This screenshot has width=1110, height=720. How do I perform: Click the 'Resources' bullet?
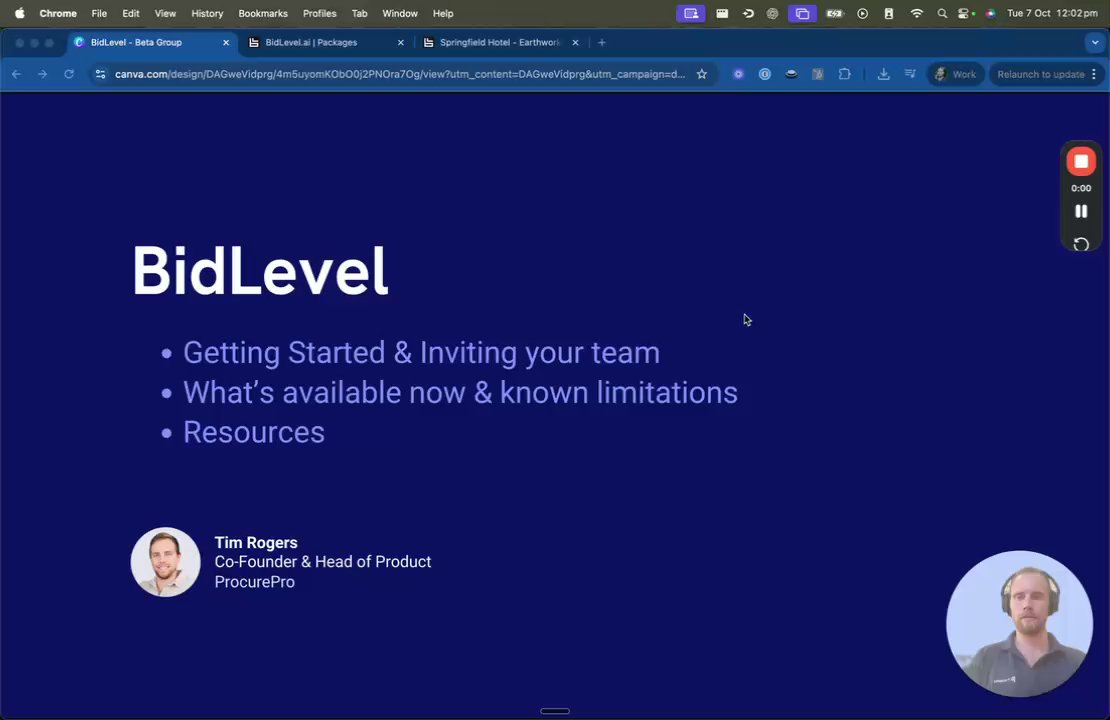click(253, 432)
